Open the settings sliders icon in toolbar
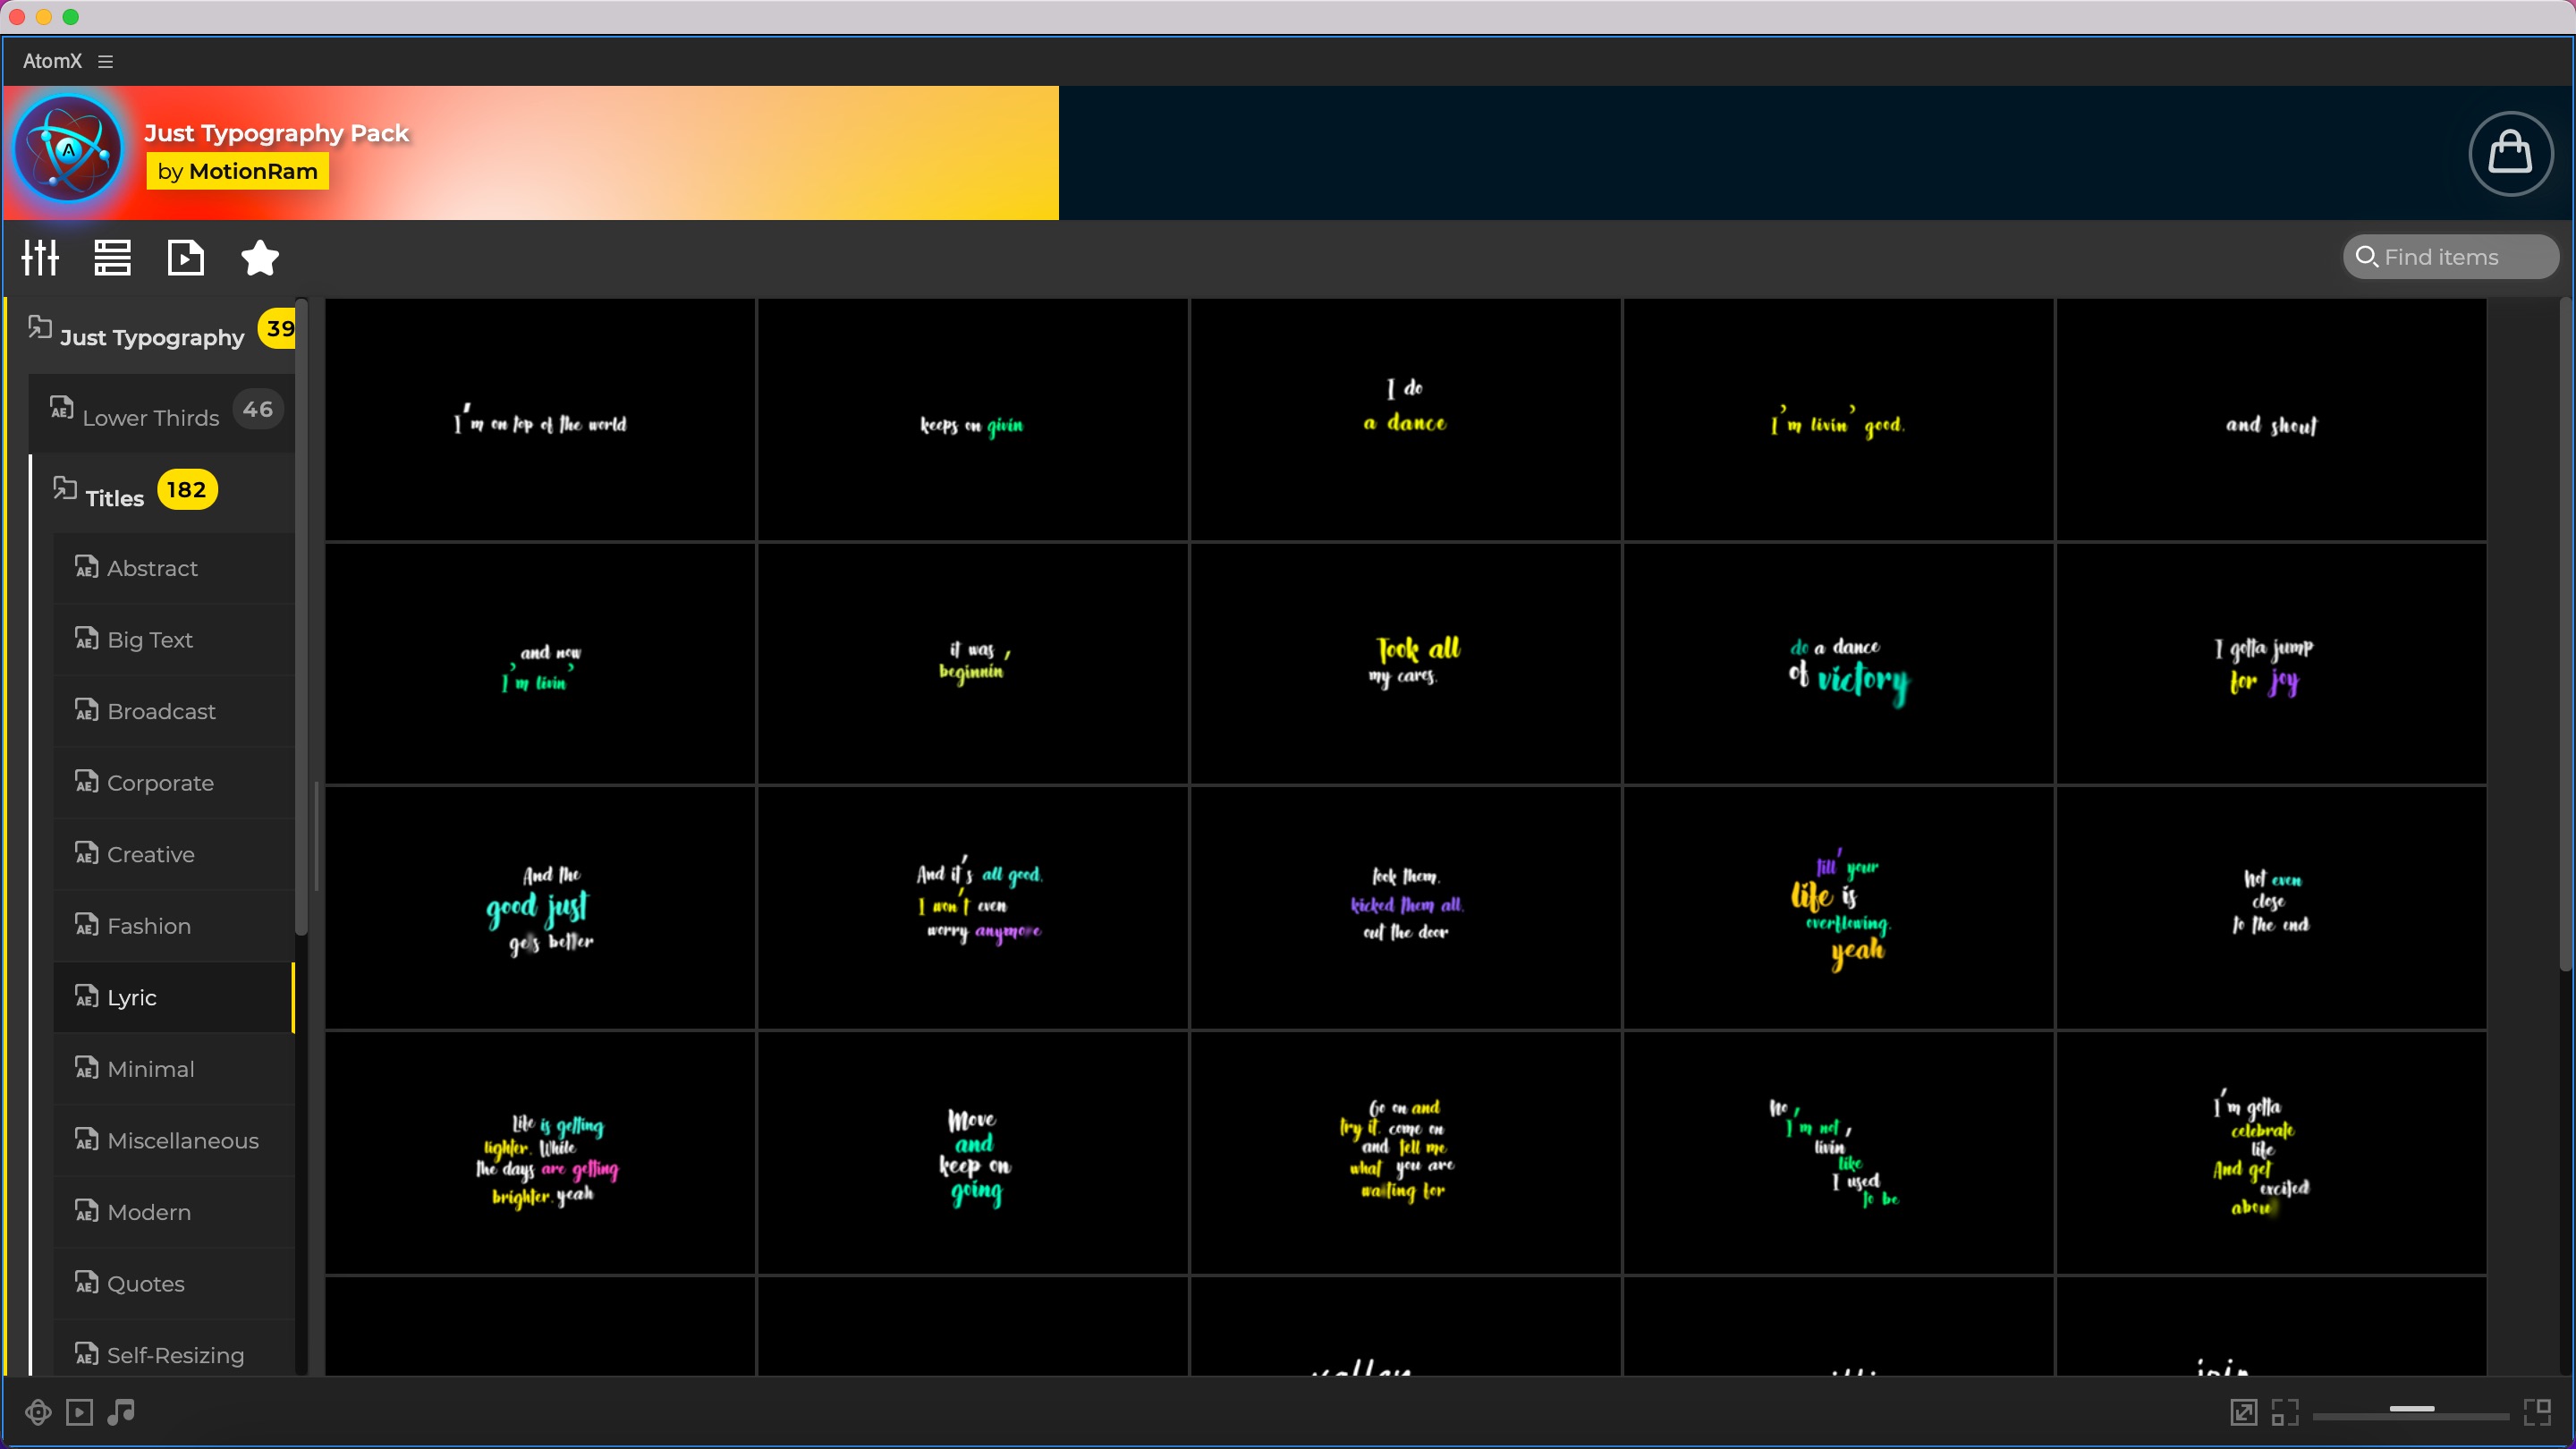This screenshot has width=2576, height=1449. pos(40,258)
